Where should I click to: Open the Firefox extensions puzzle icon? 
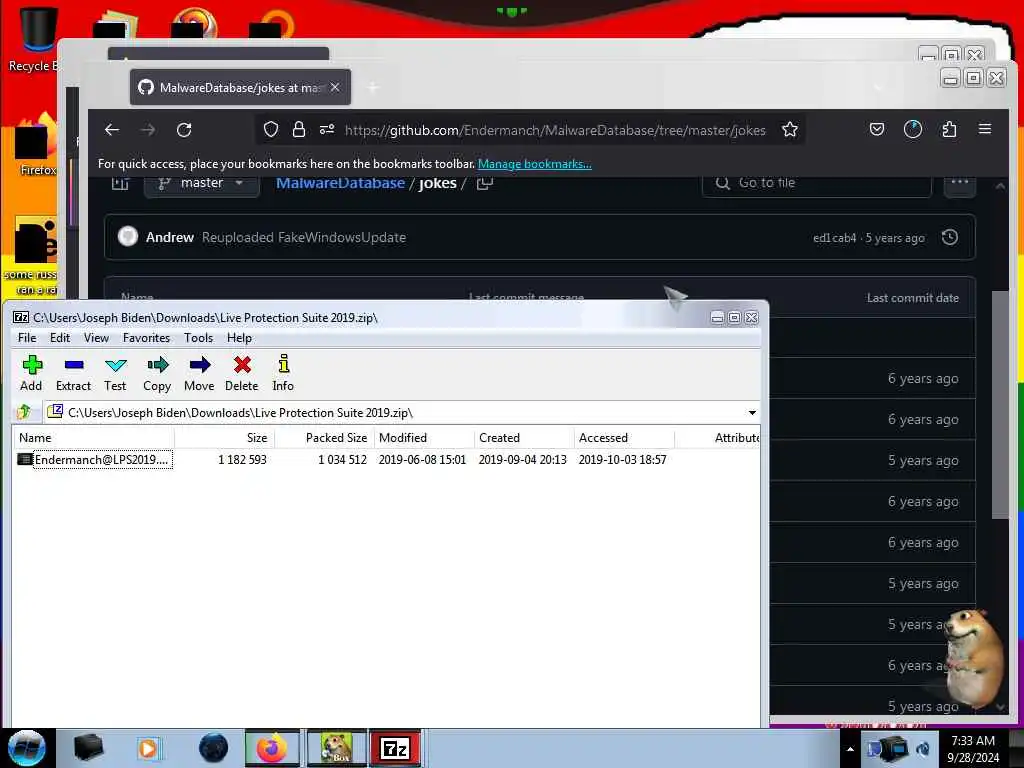click(949, 129)
